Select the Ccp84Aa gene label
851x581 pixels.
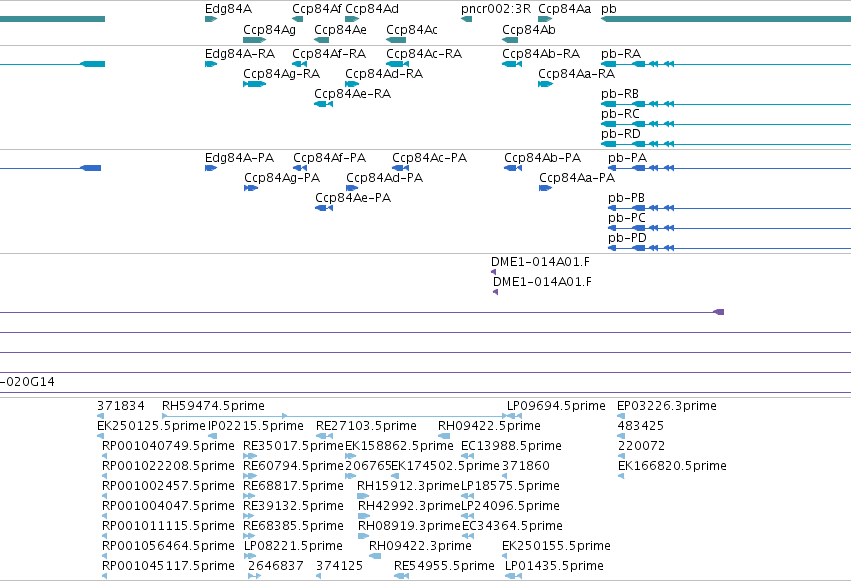click(564, 9)
